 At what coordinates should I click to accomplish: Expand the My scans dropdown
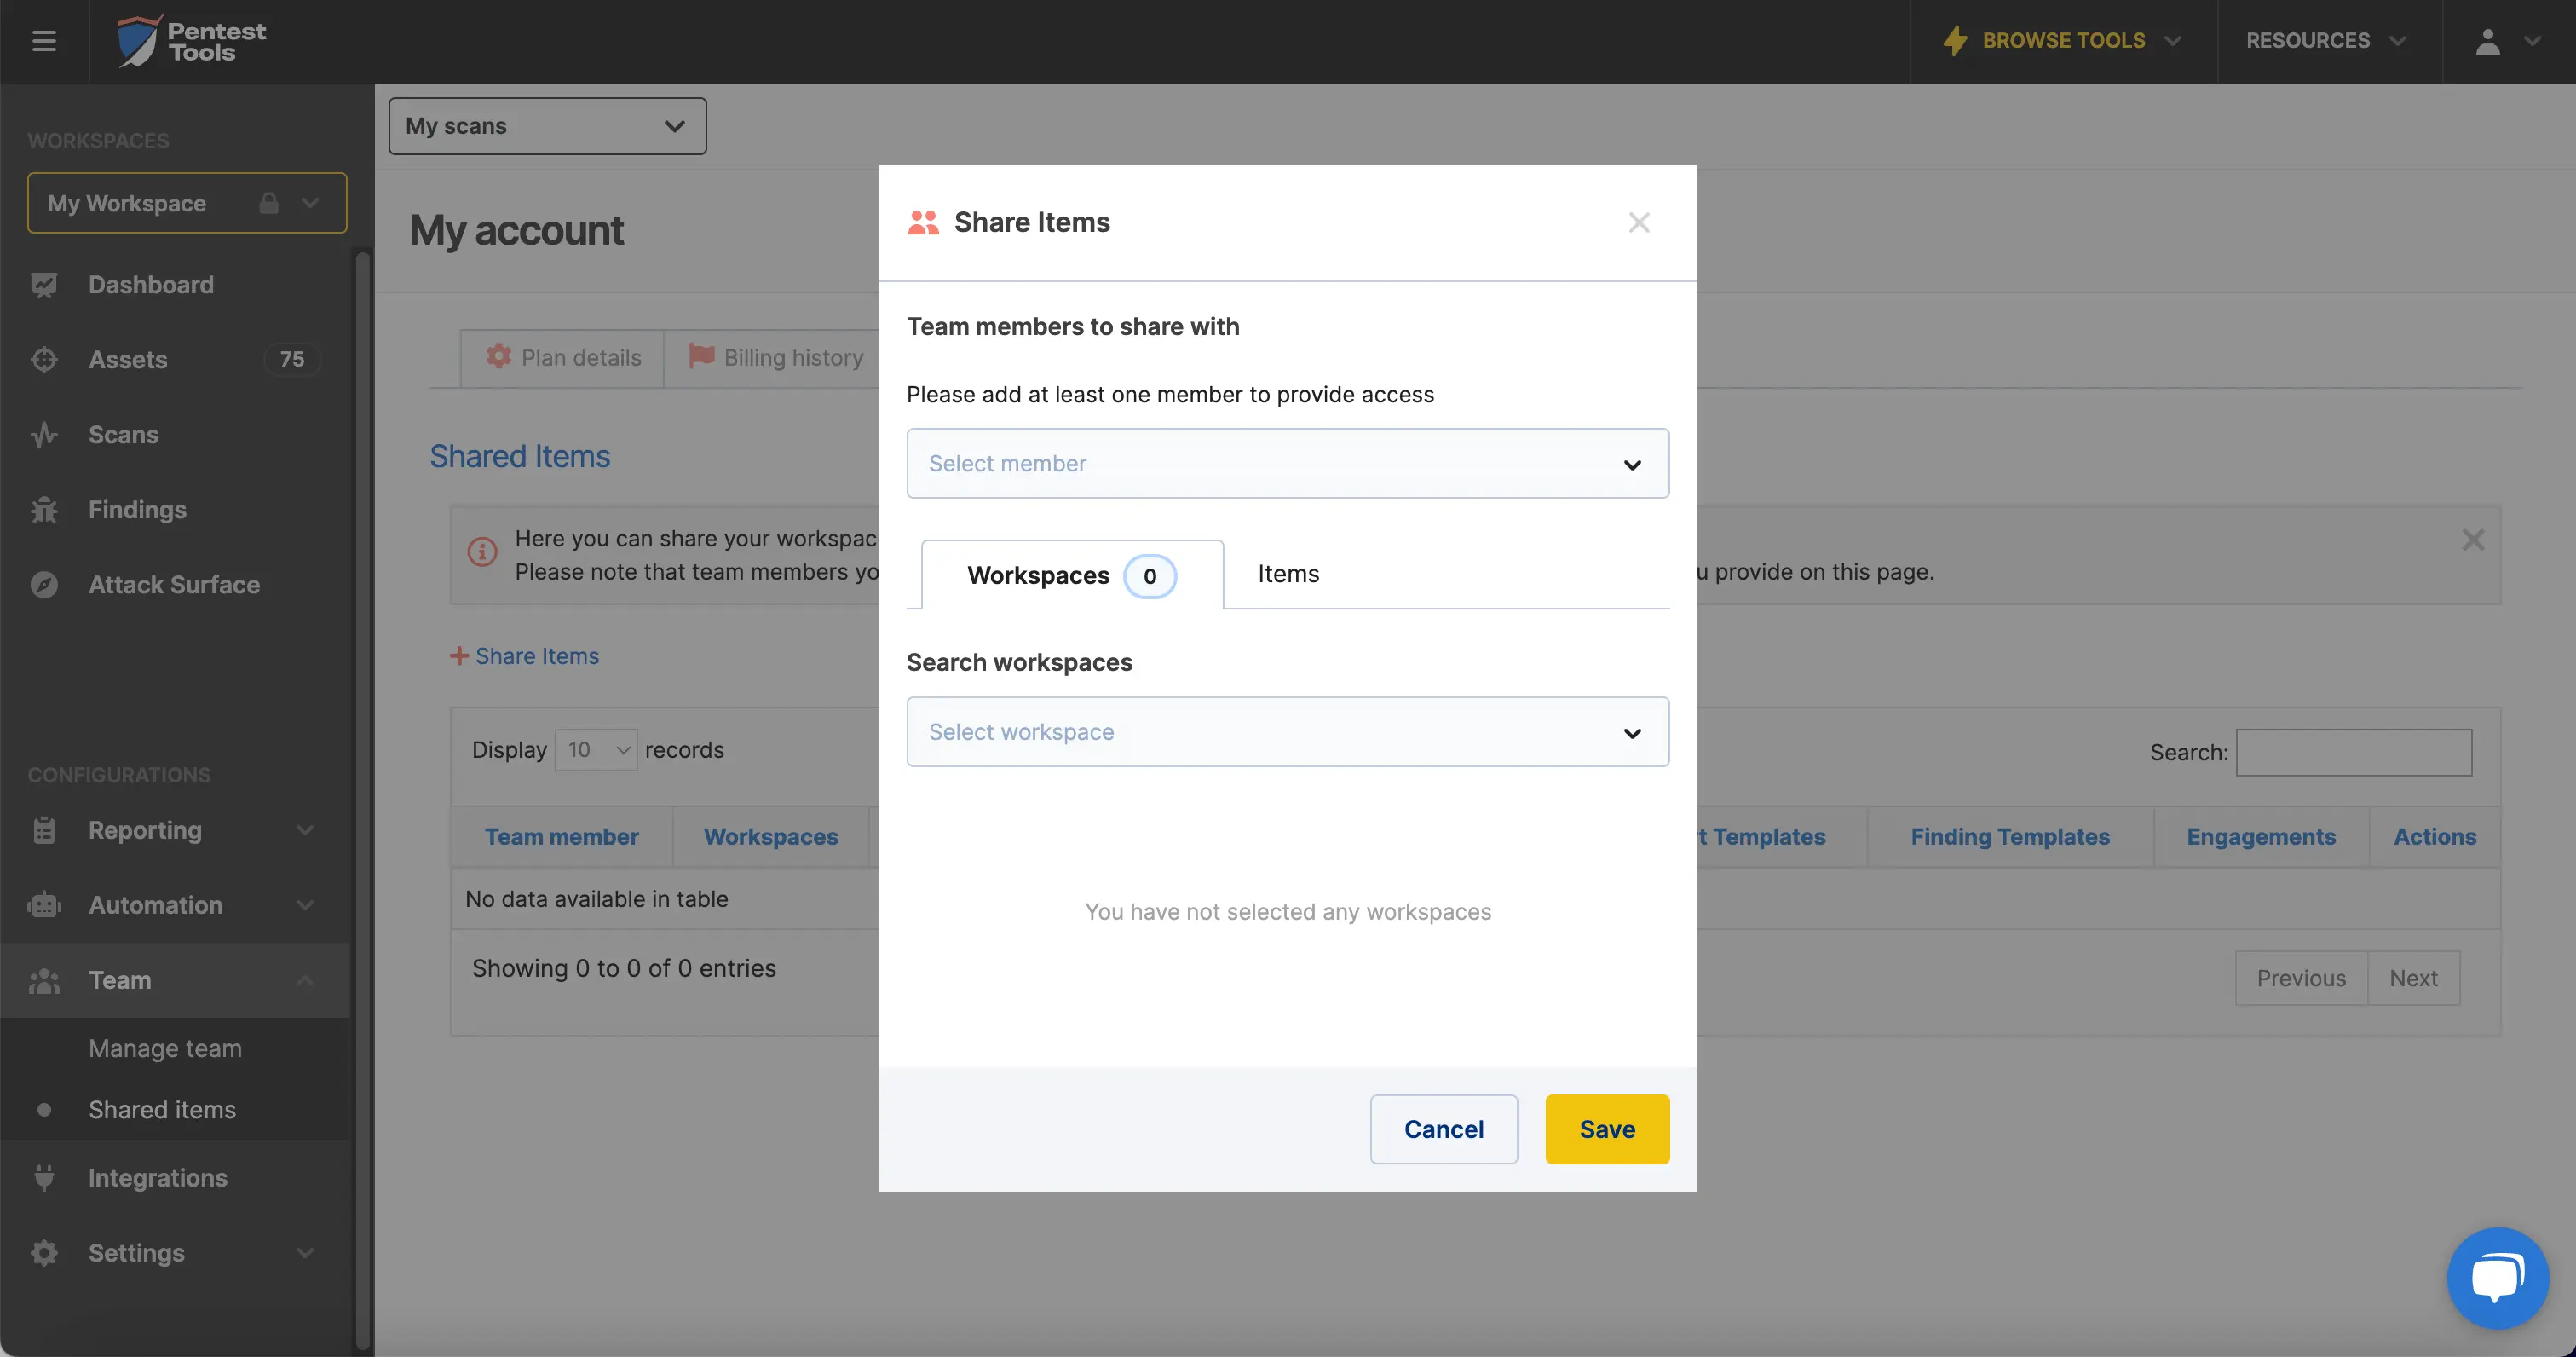(x=547, y=126)
